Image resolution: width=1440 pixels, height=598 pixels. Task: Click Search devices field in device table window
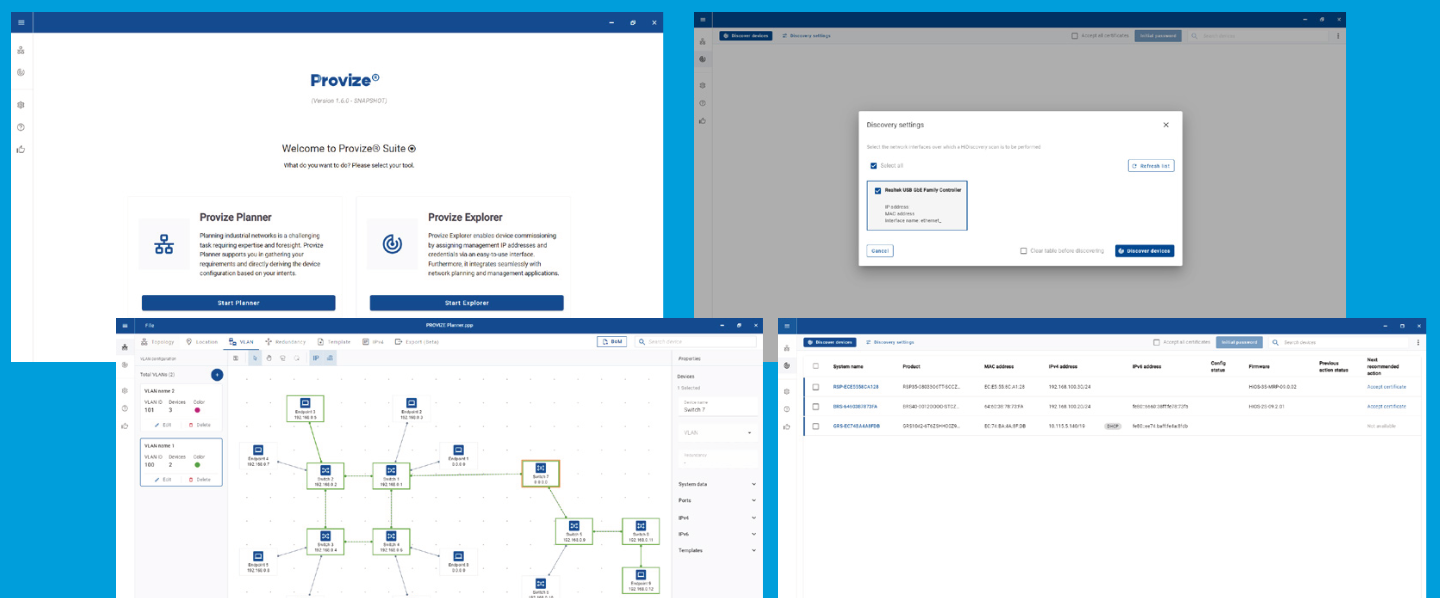tap(1338, 342)
